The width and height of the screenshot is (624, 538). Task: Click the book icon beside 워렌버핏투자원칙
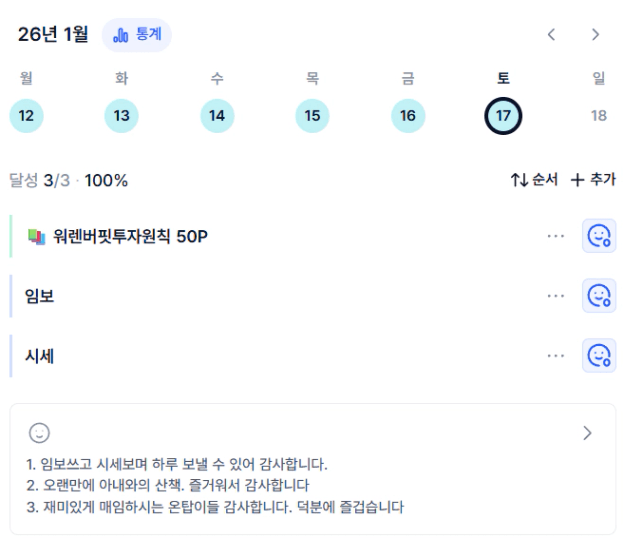(37, 237)
